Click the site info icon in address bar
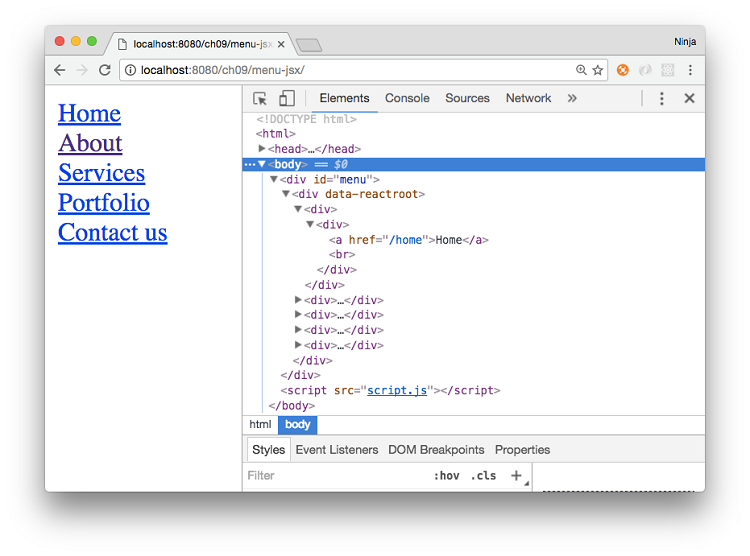Viewport: 750px width, 556px height. coord(130,70)
